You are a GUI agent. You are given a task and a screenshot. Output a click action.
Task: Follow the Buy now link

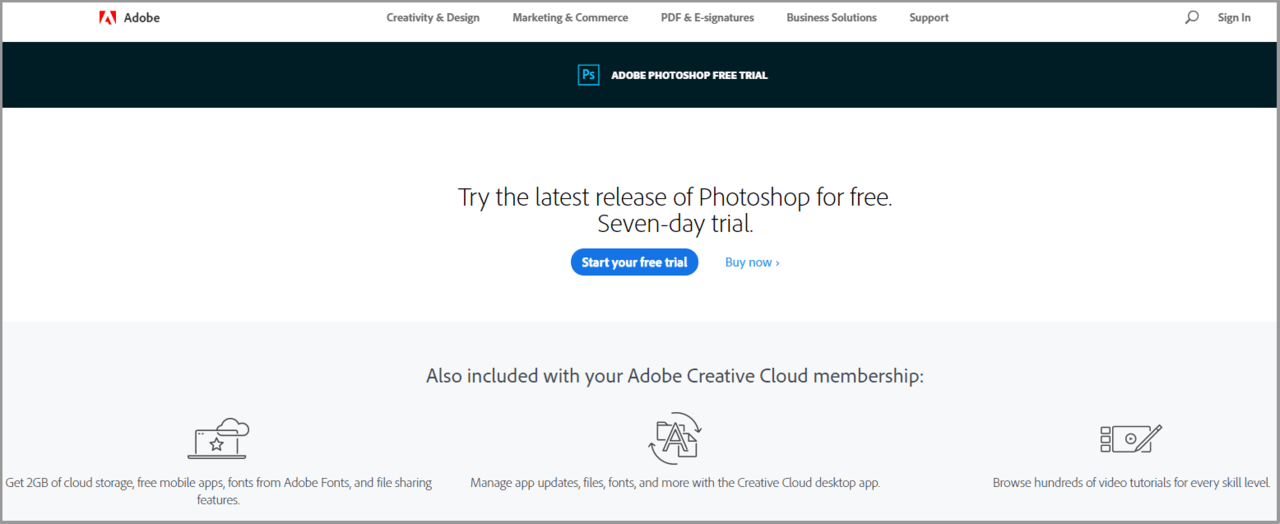pyautogui.click(x=752, y=262)
